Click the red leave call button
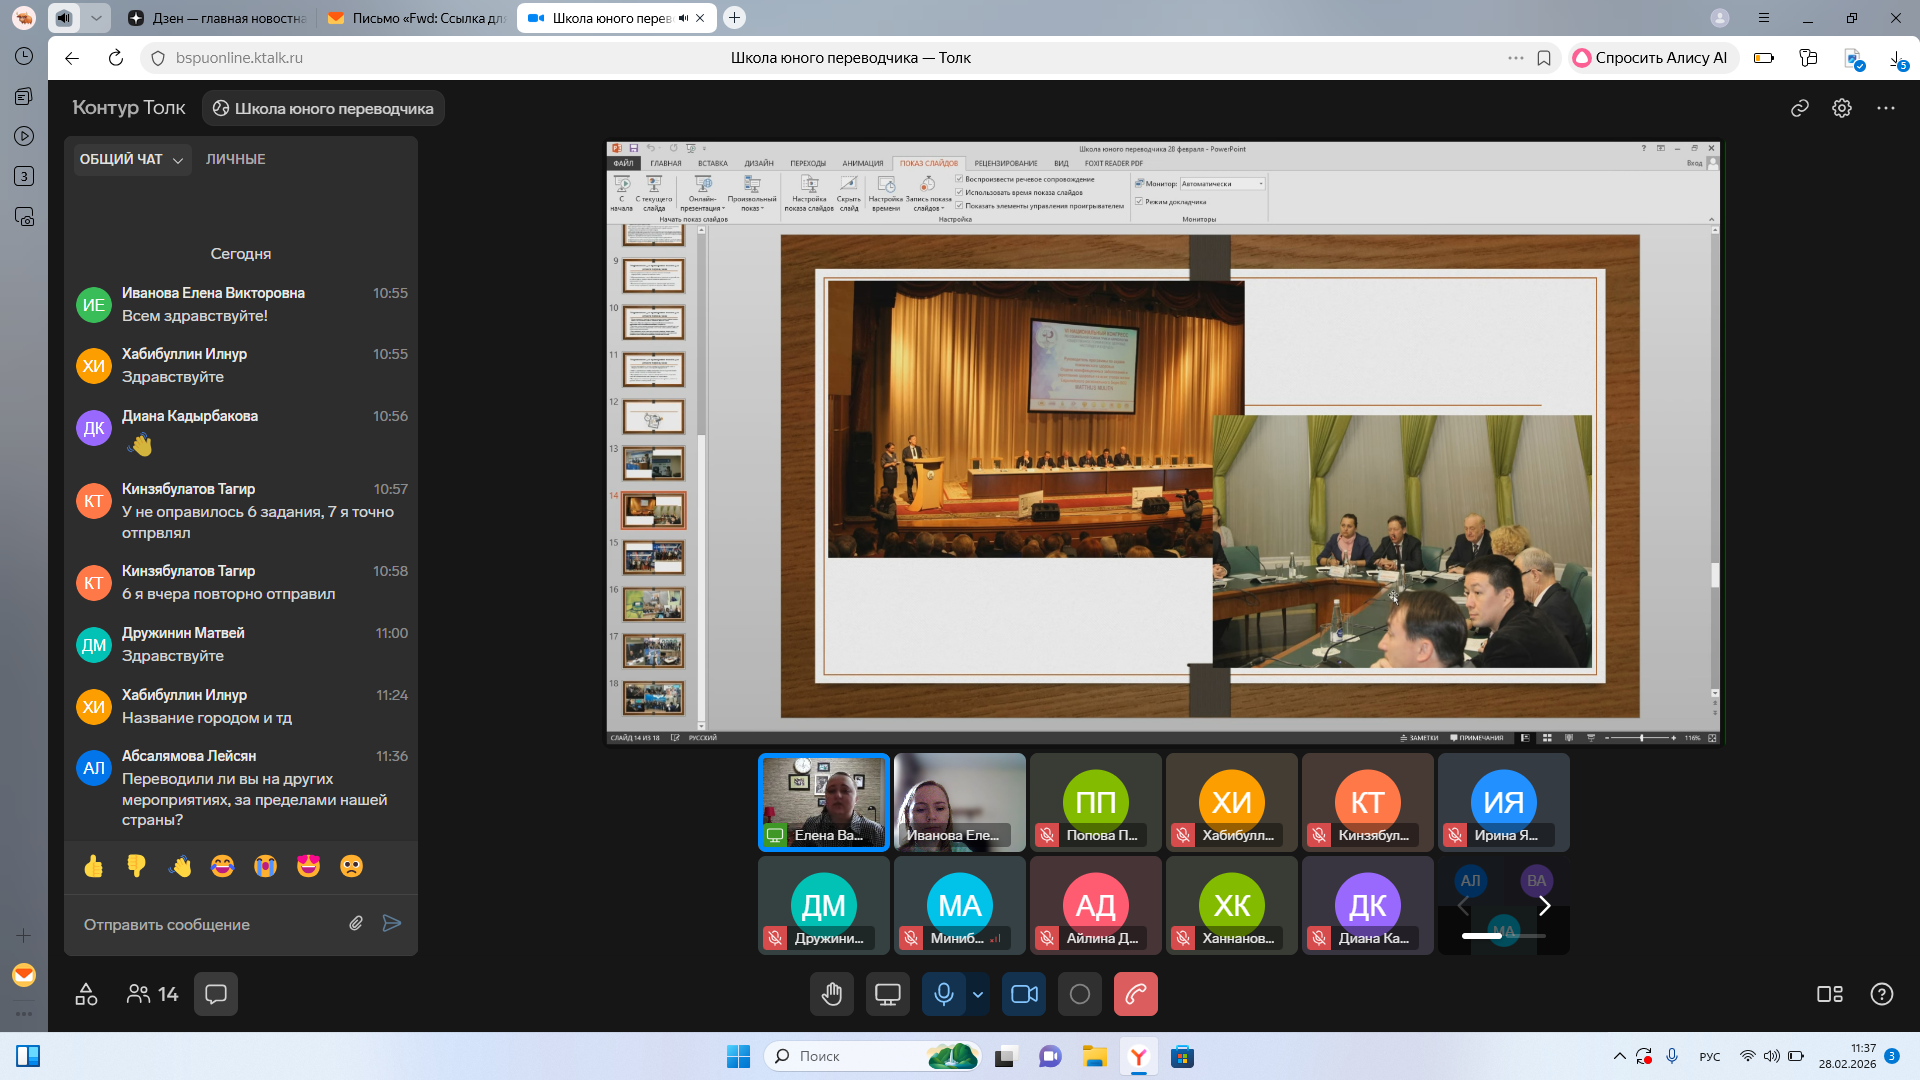 [x=1135, y=994]
